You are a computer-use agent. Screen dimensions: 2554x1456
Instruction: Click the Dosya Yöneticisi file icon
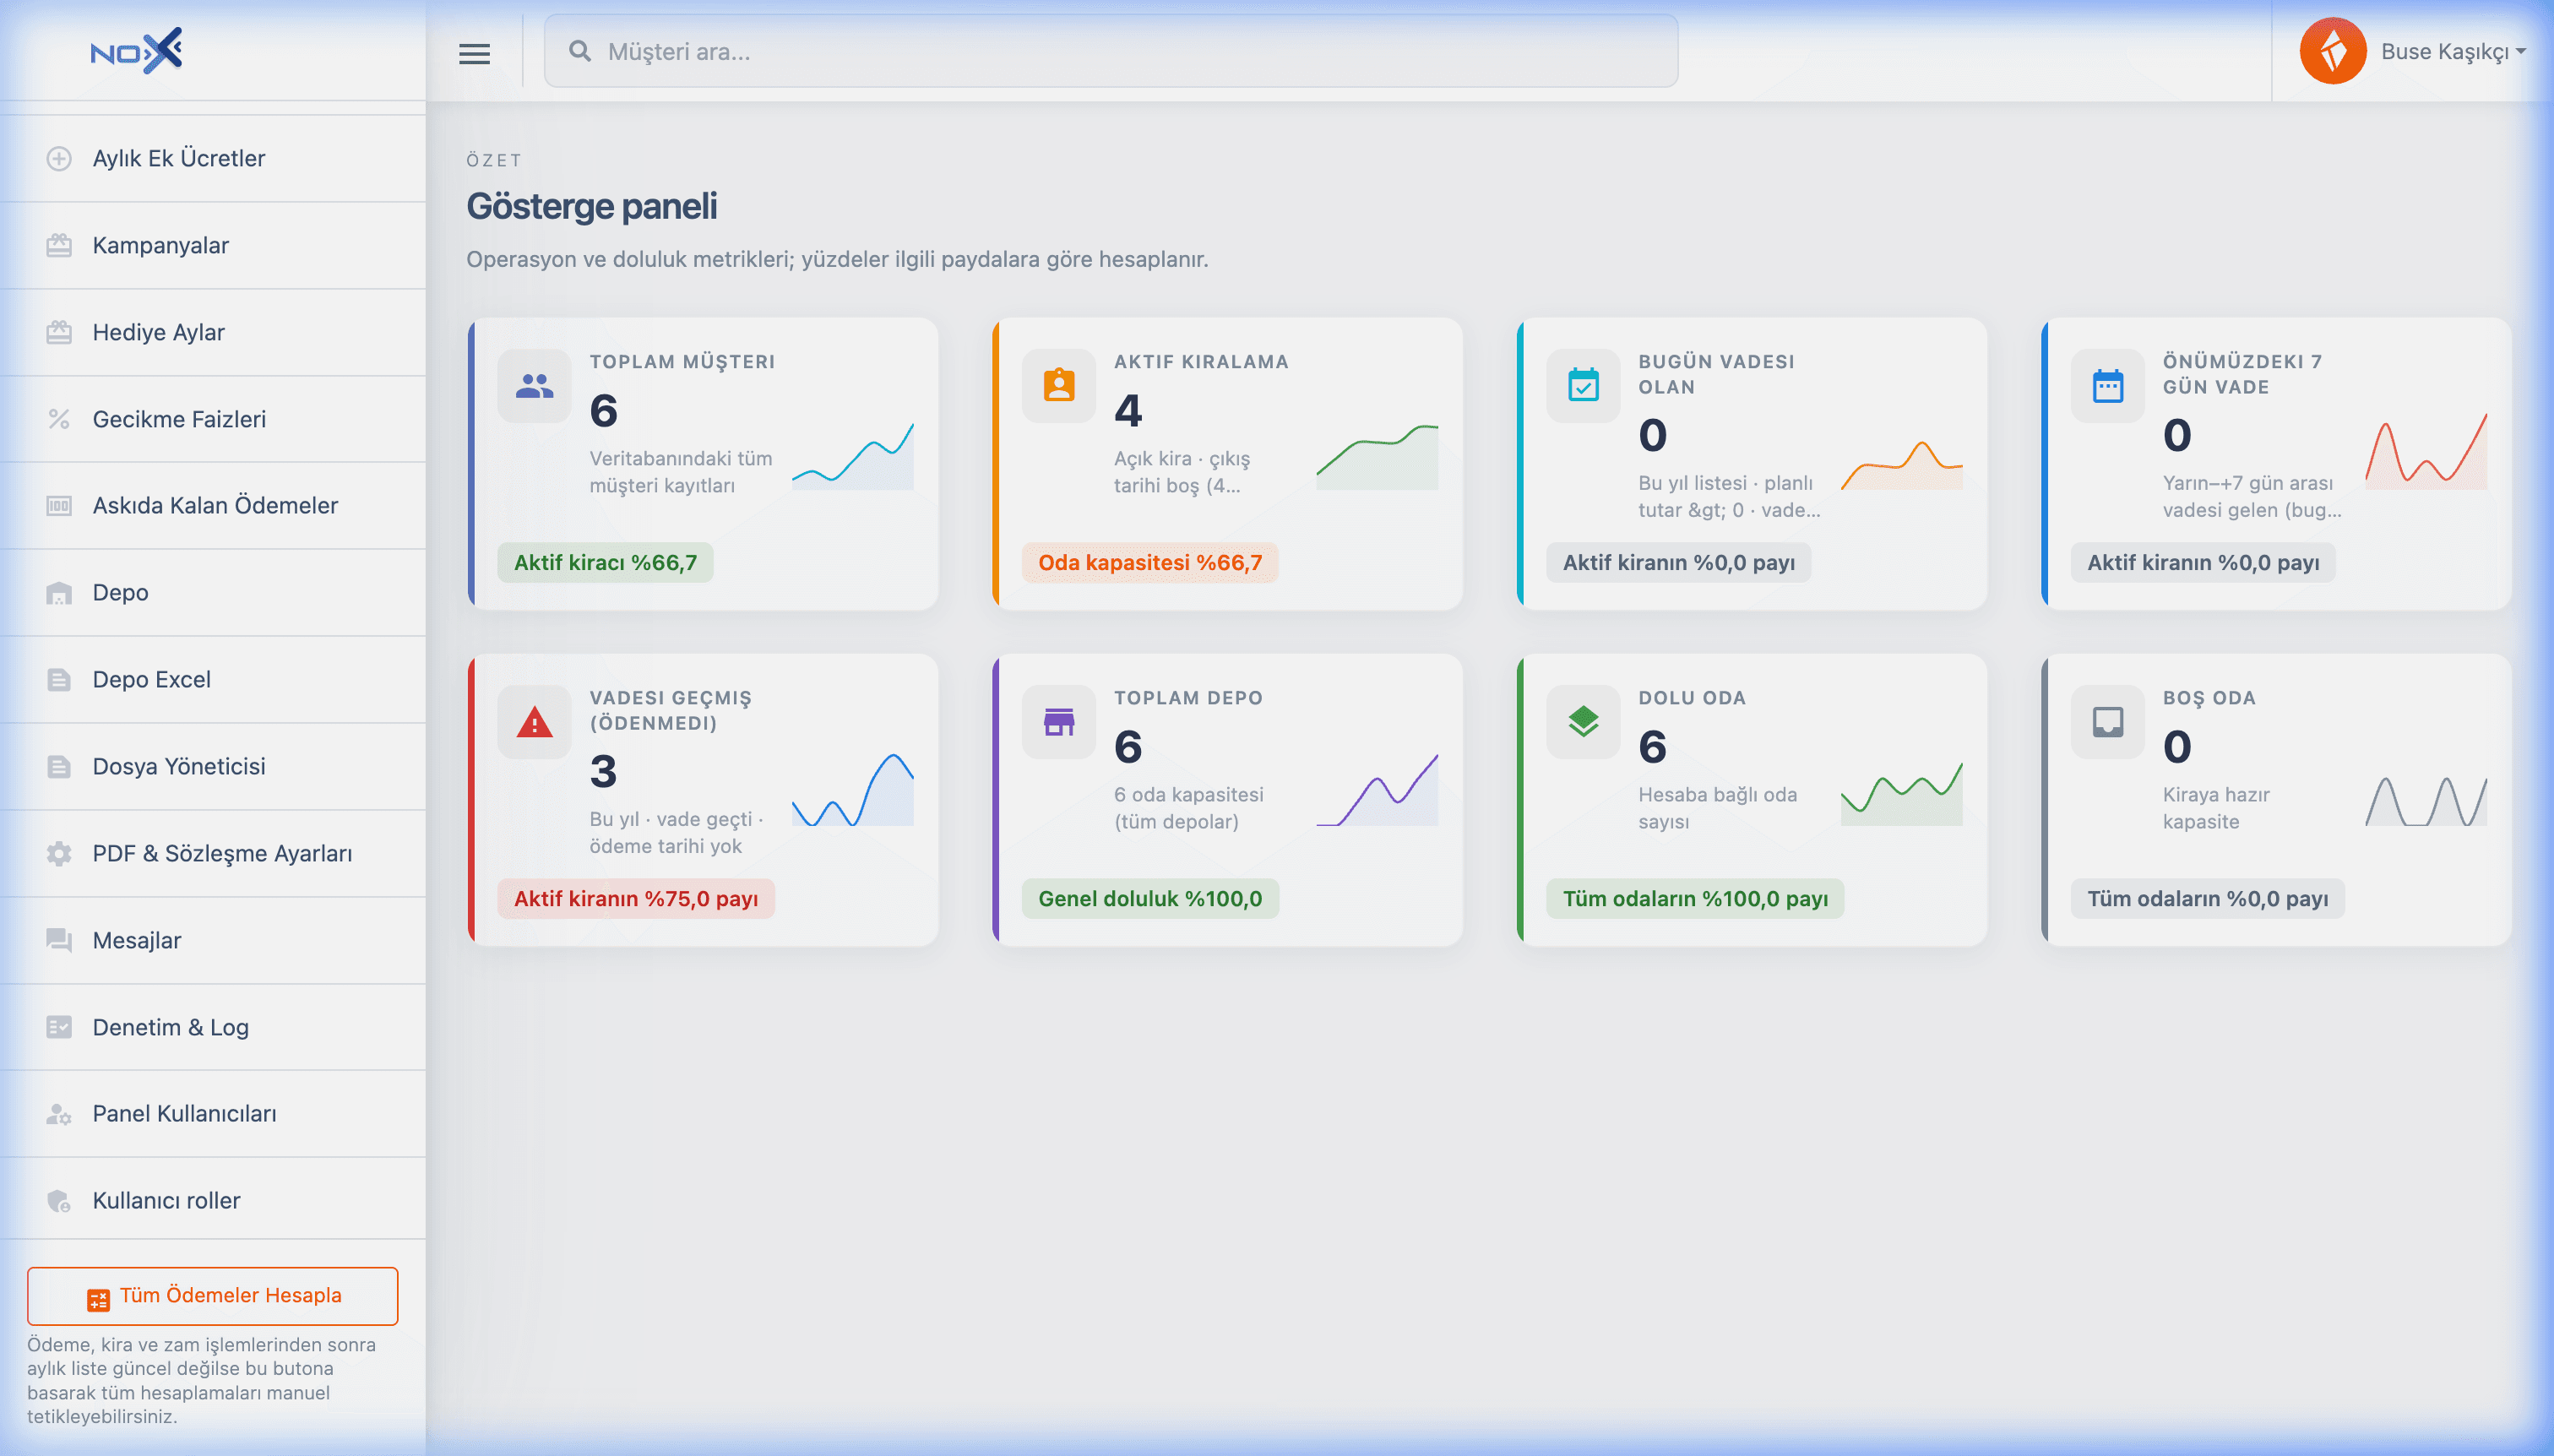click(x=59, y=766)
